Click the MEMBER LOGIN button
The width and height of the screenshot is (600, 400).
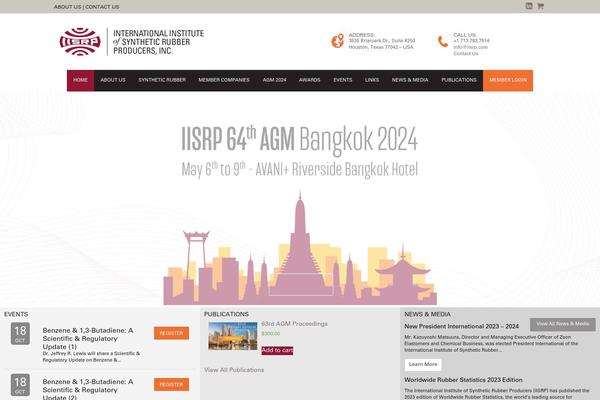coord(508,80)
